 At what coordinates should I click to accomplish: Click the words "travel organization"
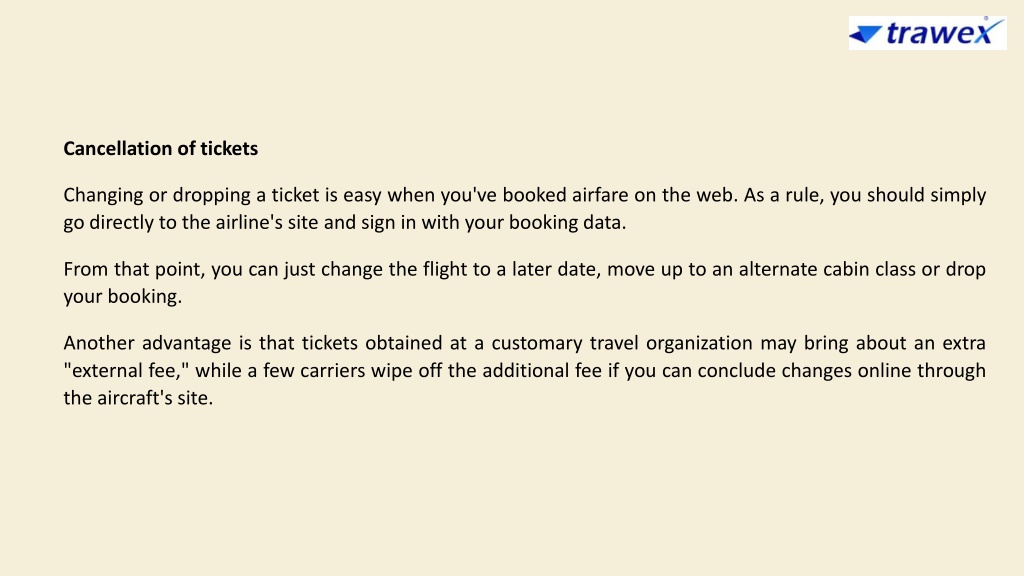coord(671,343)
